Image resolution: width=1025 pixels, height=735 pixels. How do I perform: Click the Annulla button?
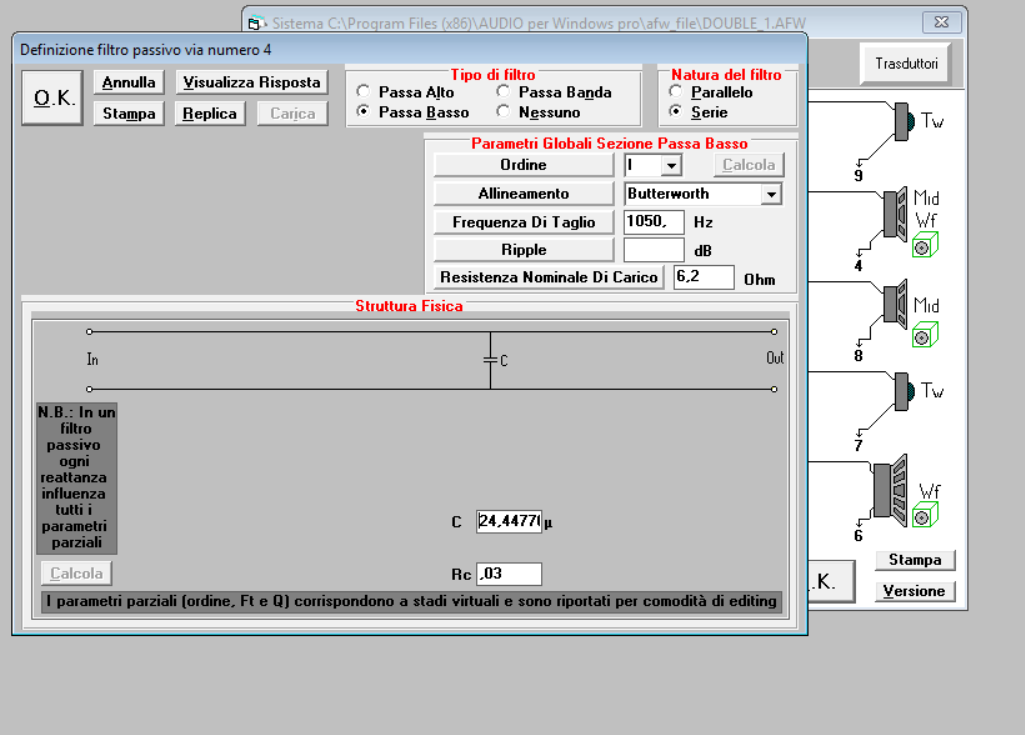[129, 82]
